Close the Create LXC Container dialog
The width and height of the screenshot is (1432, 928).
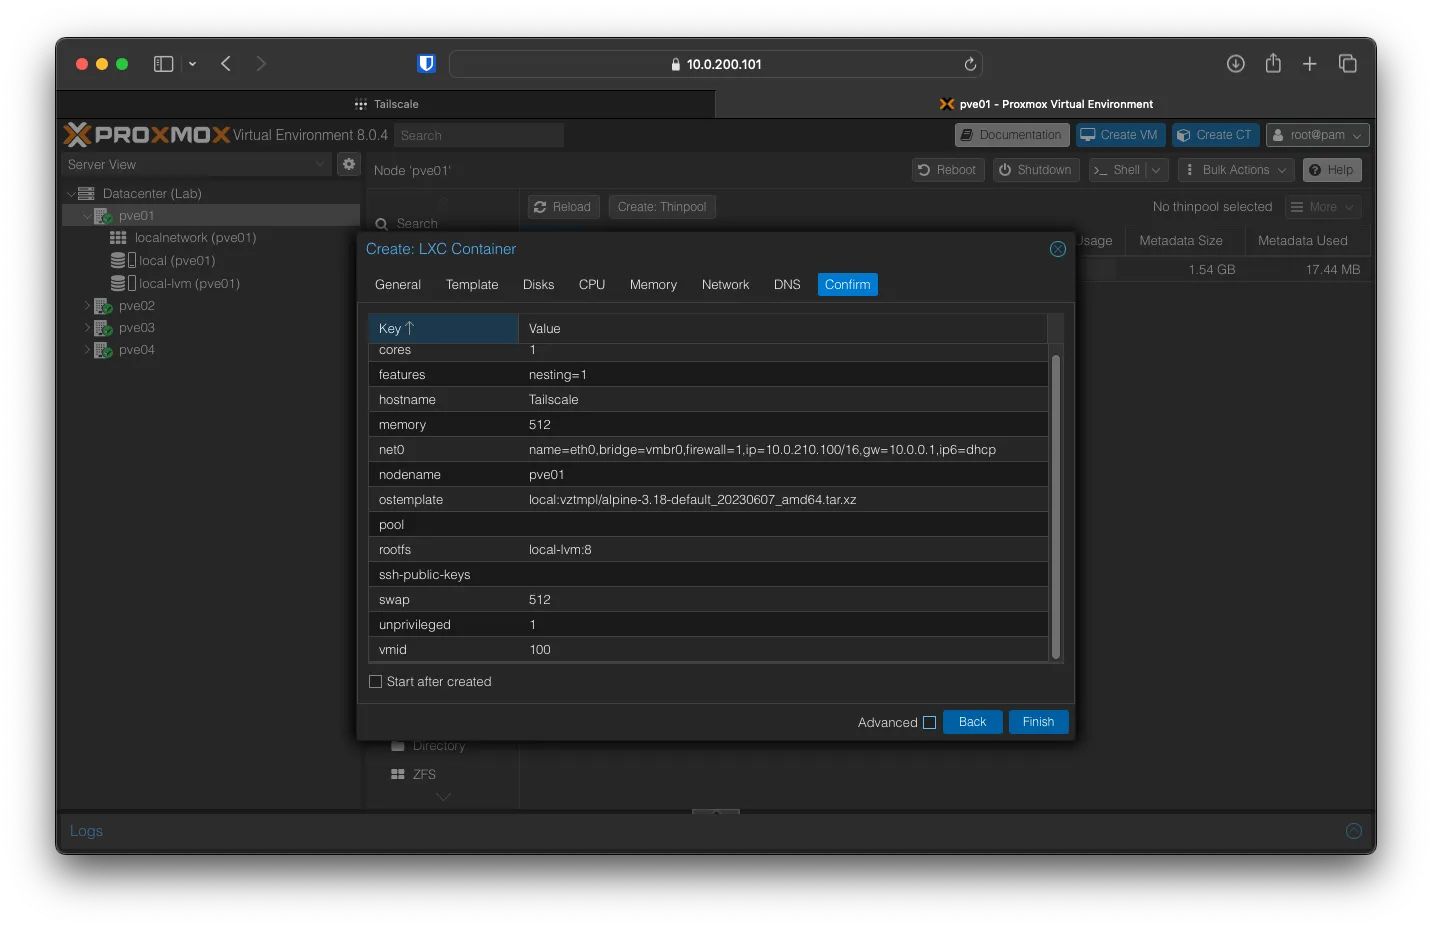1058,249
